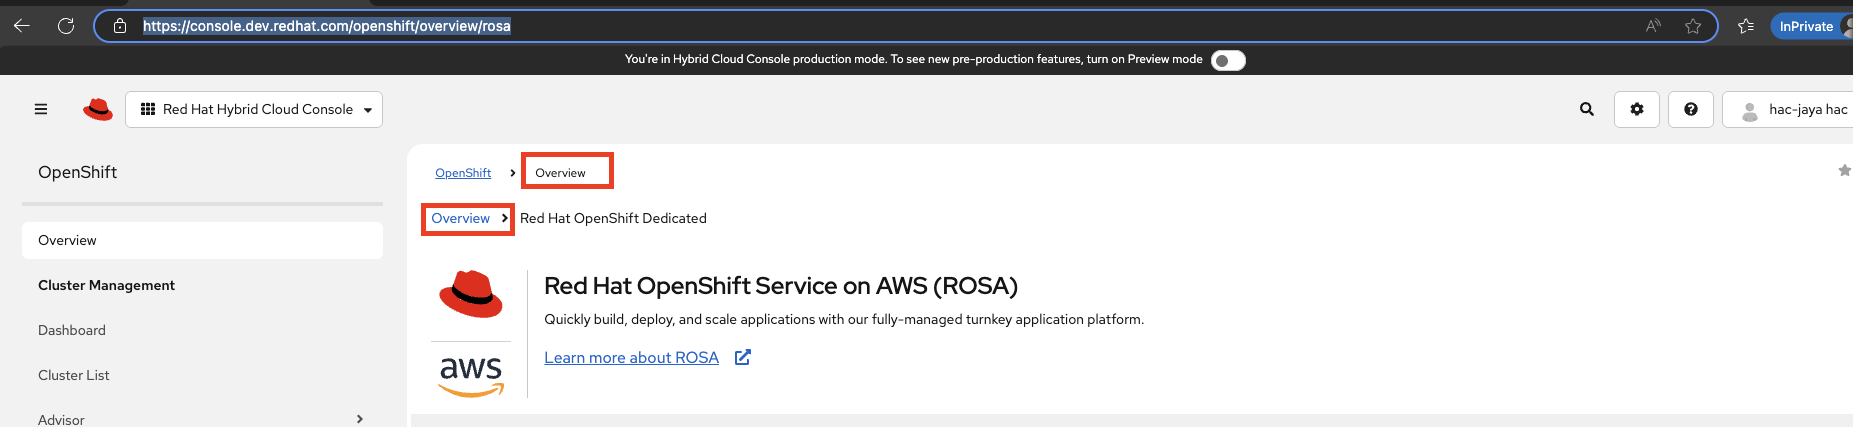Select Overview in the side navigation
This screenshot has width=1853, height=427.
(x=68, y=240)
